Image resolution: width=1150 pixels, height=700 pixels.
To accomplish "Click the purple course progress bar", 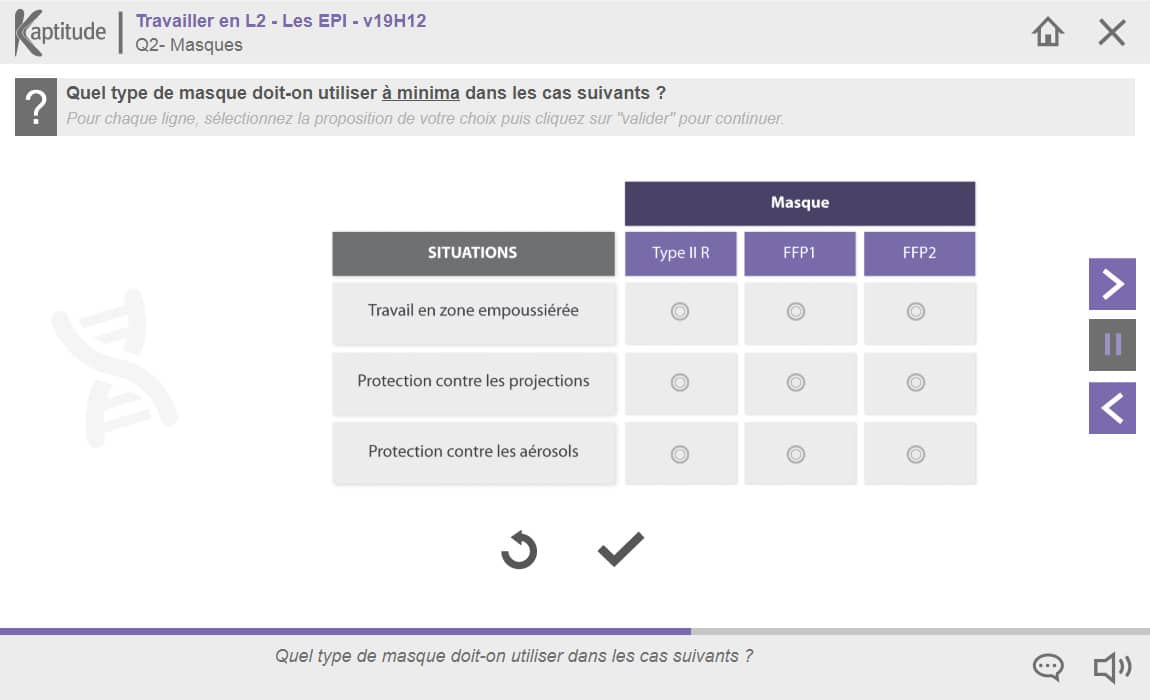I will (x=345, y=631).
